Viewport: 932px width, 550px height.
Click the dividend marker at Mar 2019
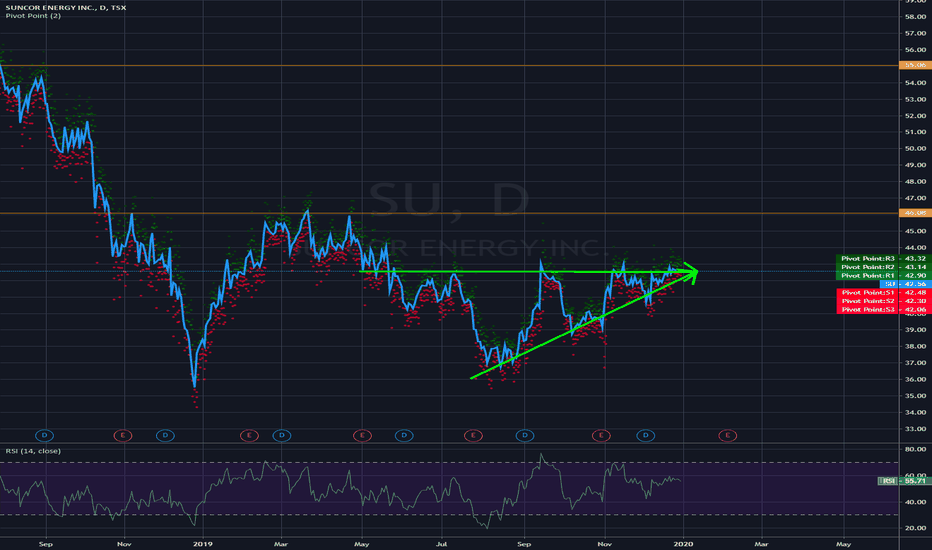click(282, 436)
